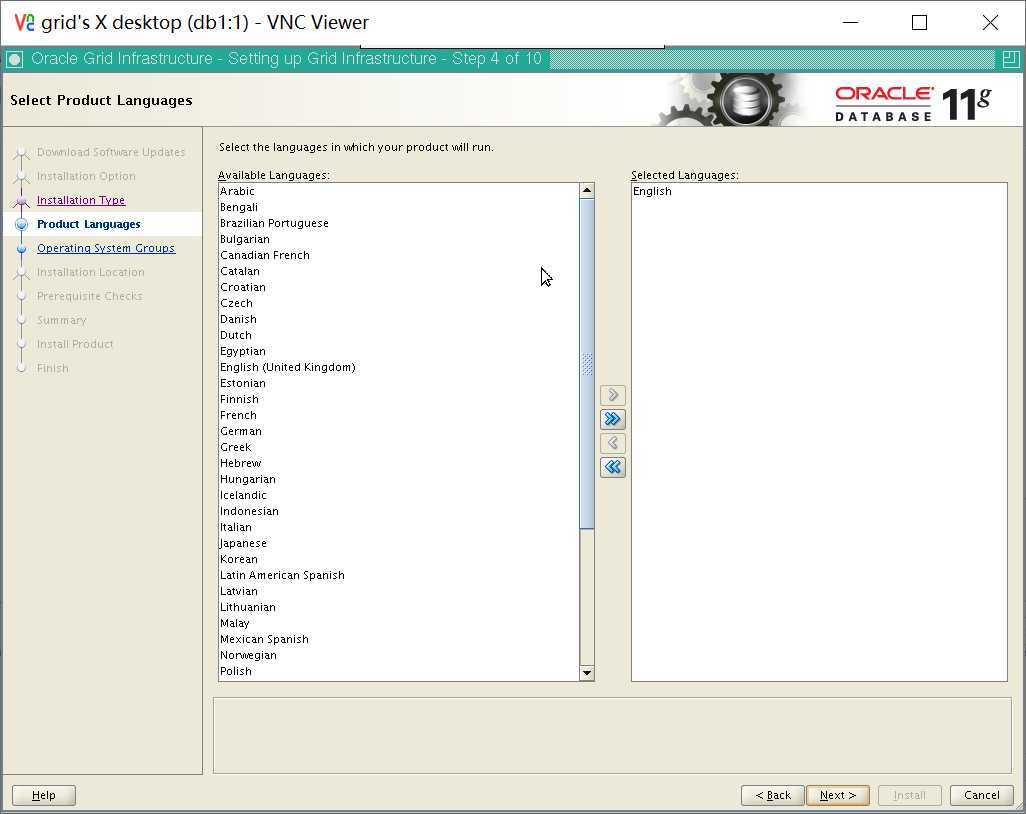The height and width of the screenshot is (814, 1026).
Task: Click the single left-arrow remove language button
Action: pyautogui.click(x=612, y=443)
